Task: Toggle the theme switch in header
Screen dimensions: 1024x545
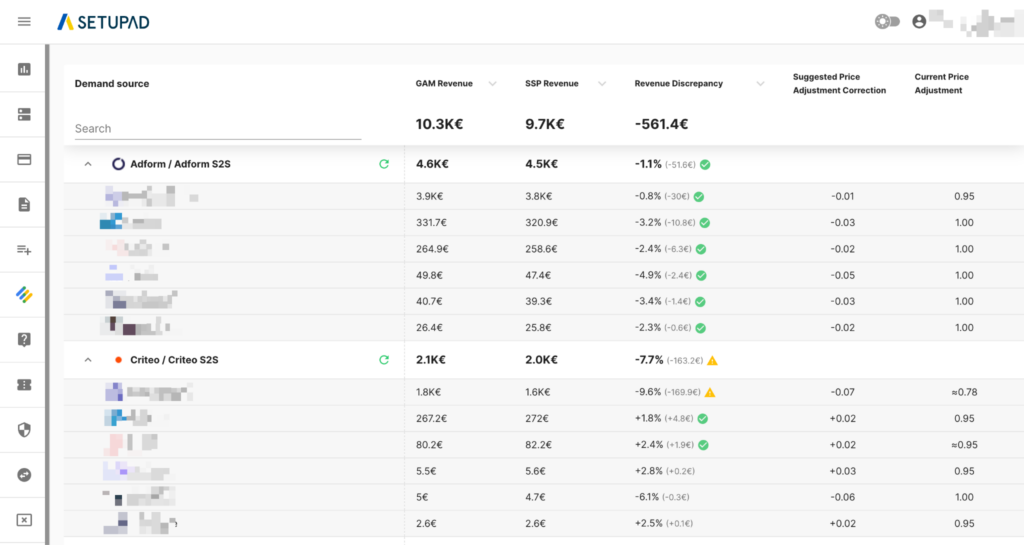Action: coord(887,22)
